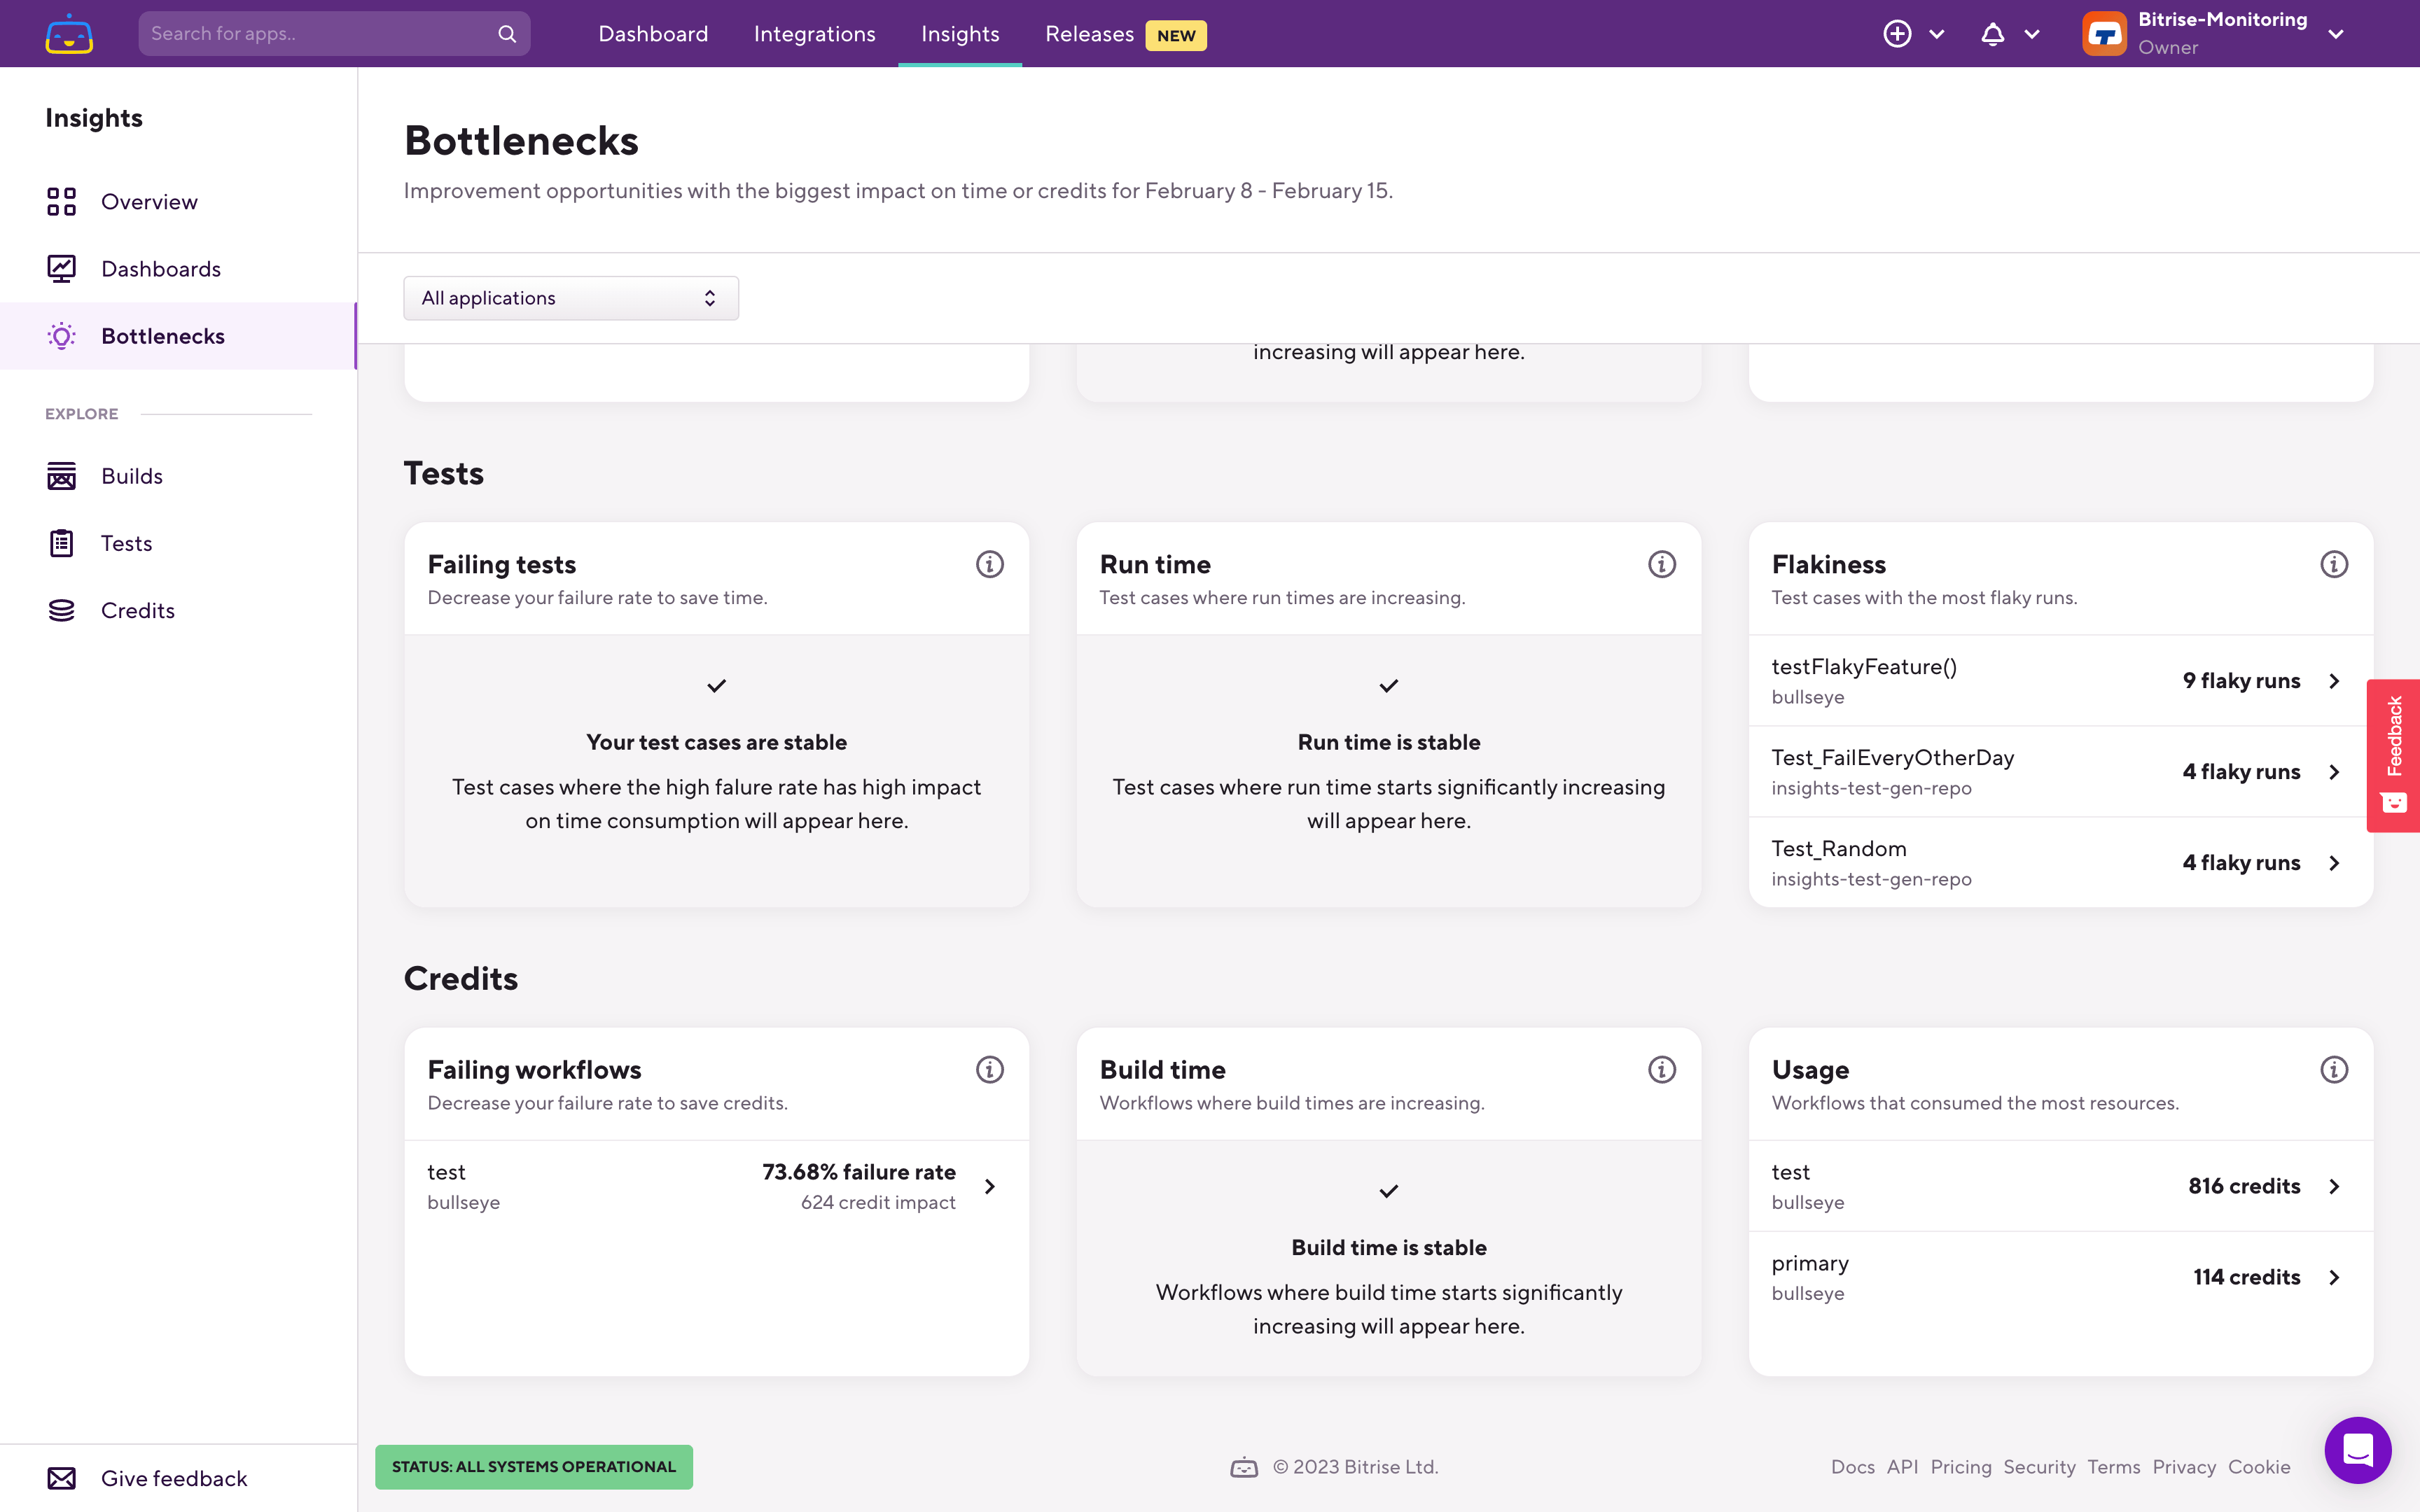Click the Bitrise robot logo
Viewport: 2420px width, 1512px height.
(x=68, y=33)
